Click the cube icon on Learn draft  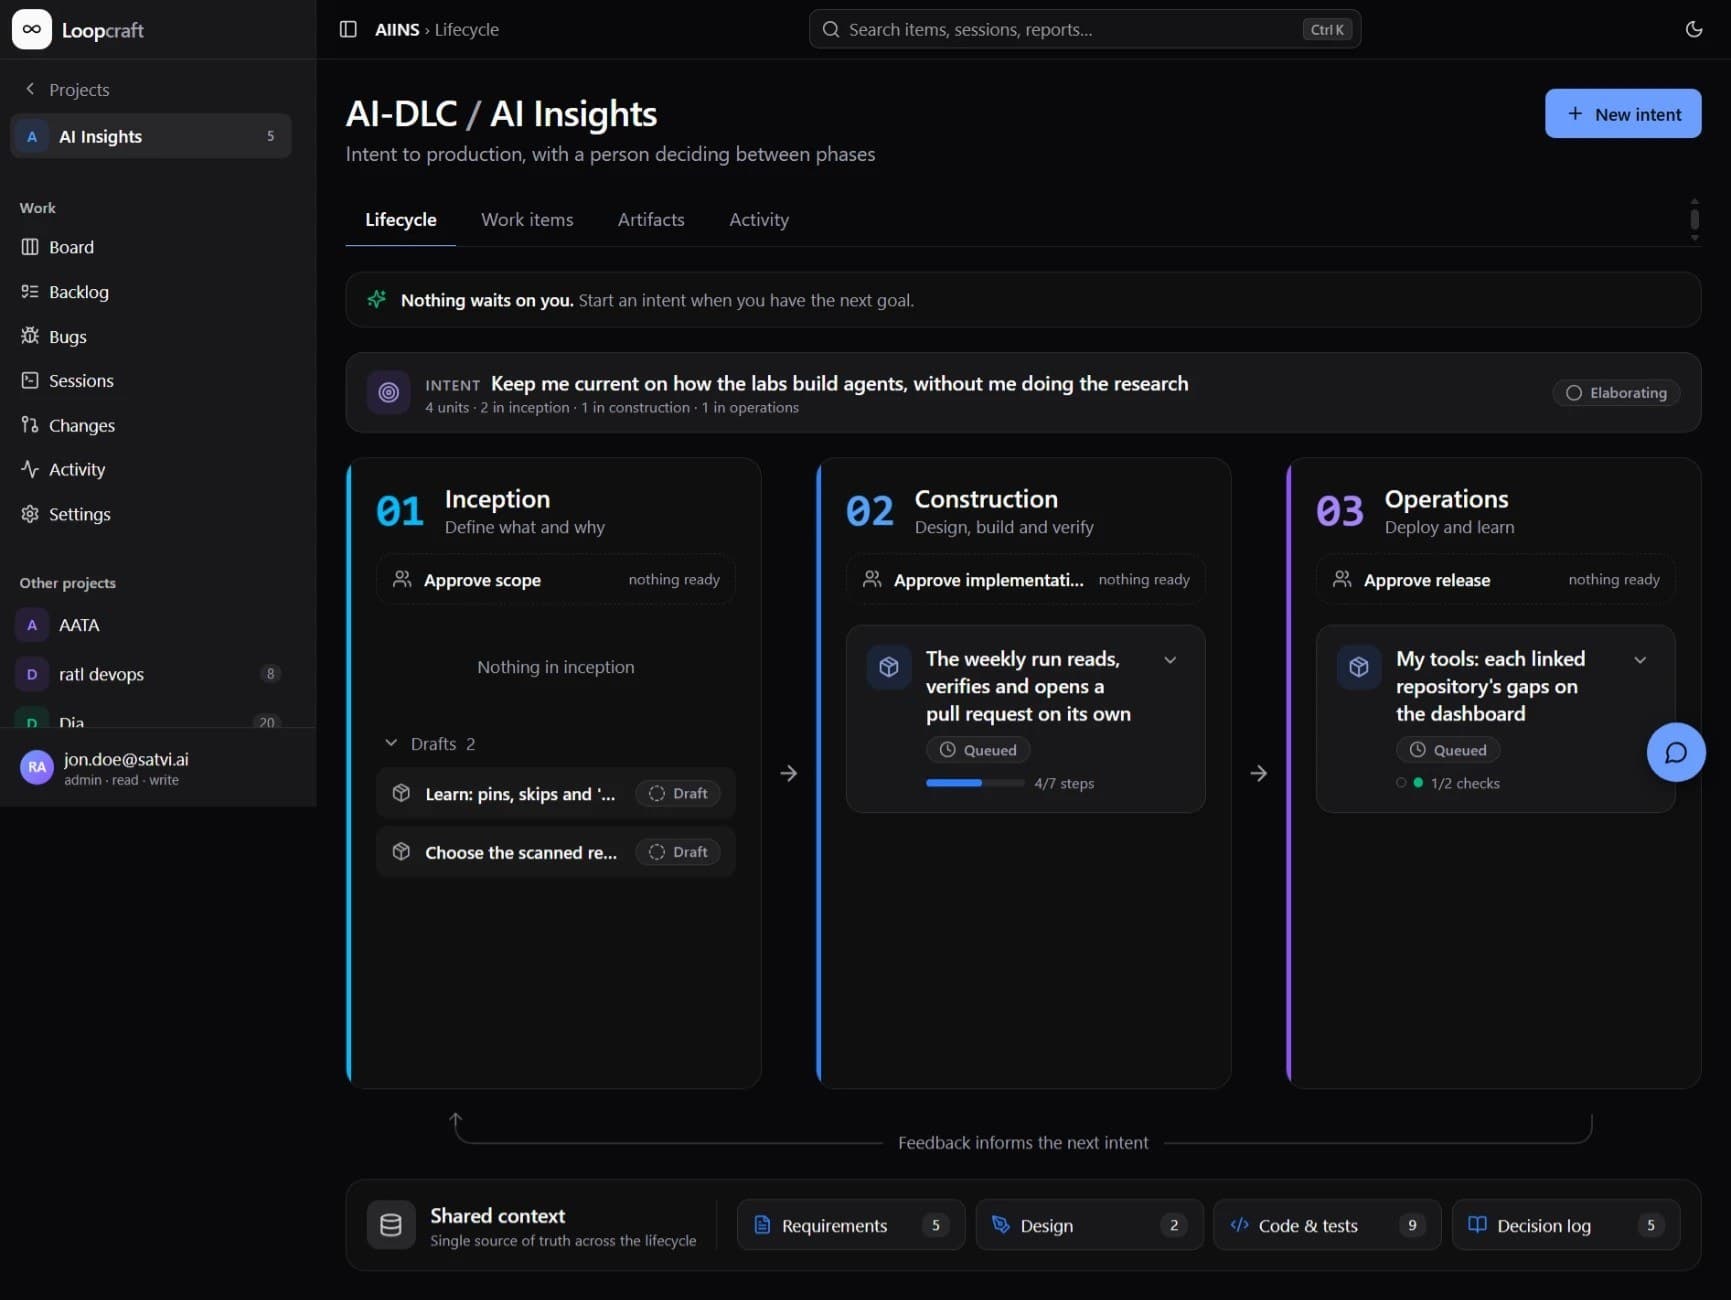point(401,793)
